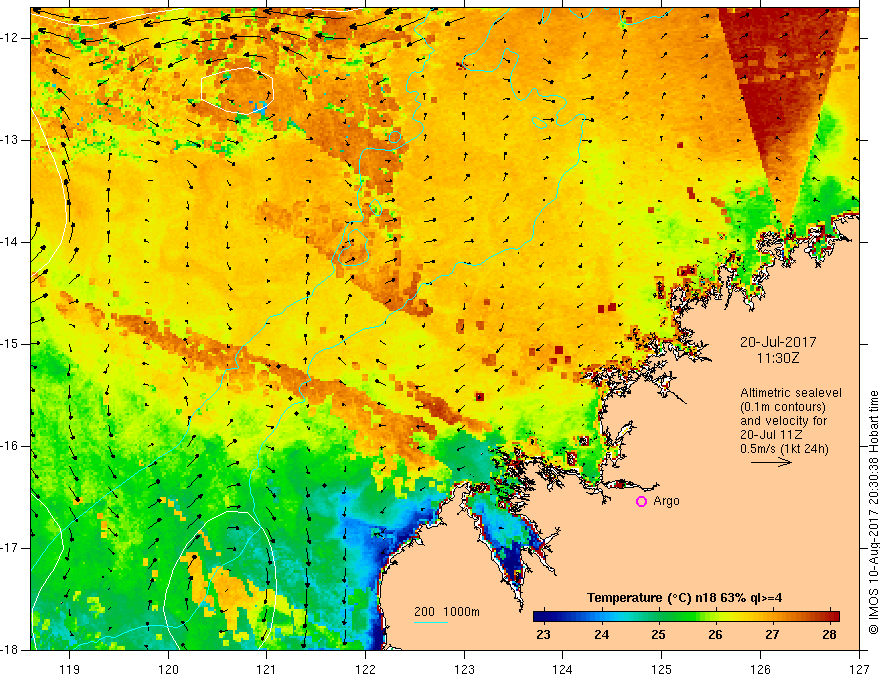This screenshot has height=680, width=880.
Task: Click the time text '11:30Z'
Action: [x=778, y=358]
